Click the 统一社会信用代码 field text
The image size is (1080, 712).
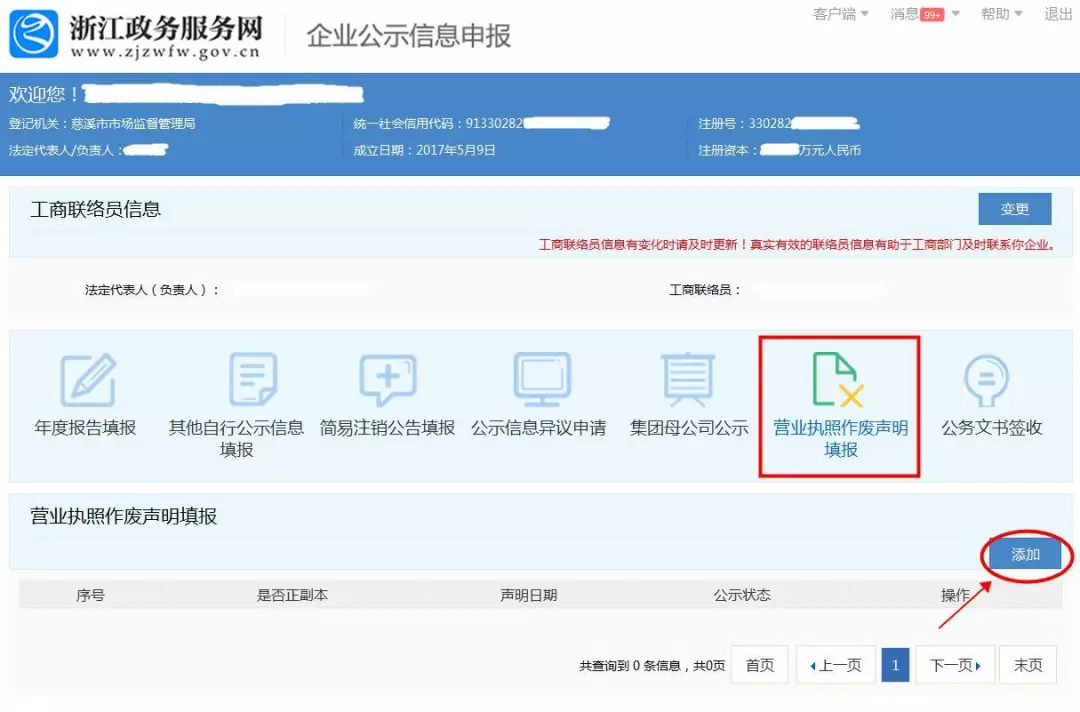click(x=481, y=123)
